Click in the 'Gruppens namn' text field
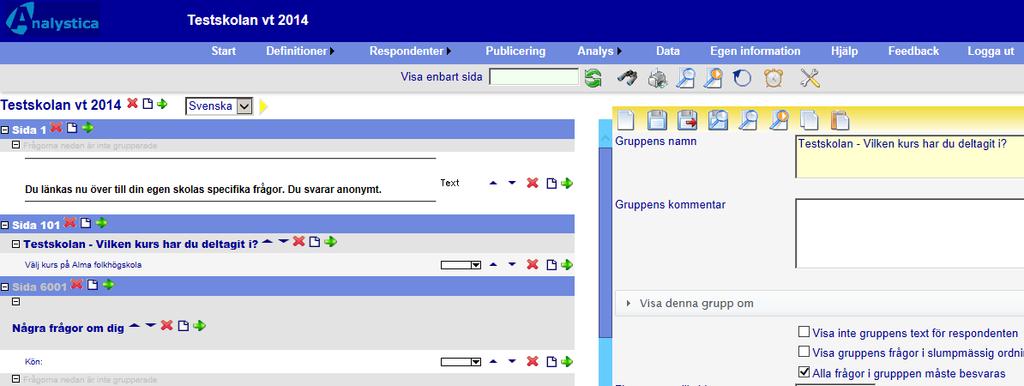Viewport: 1024px width, 386px height. pyautogui.click(x=909, y=156)
